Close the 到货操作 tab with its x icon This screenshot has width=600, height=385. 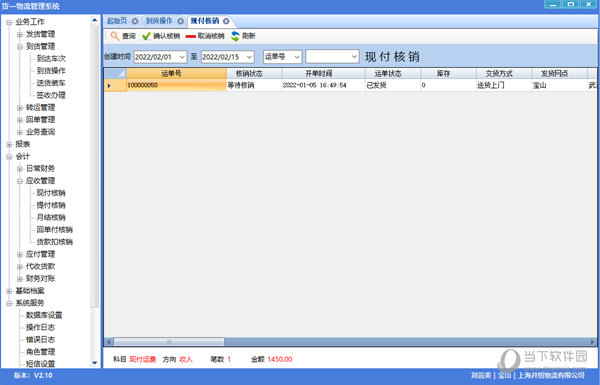(x=181, y=21)
